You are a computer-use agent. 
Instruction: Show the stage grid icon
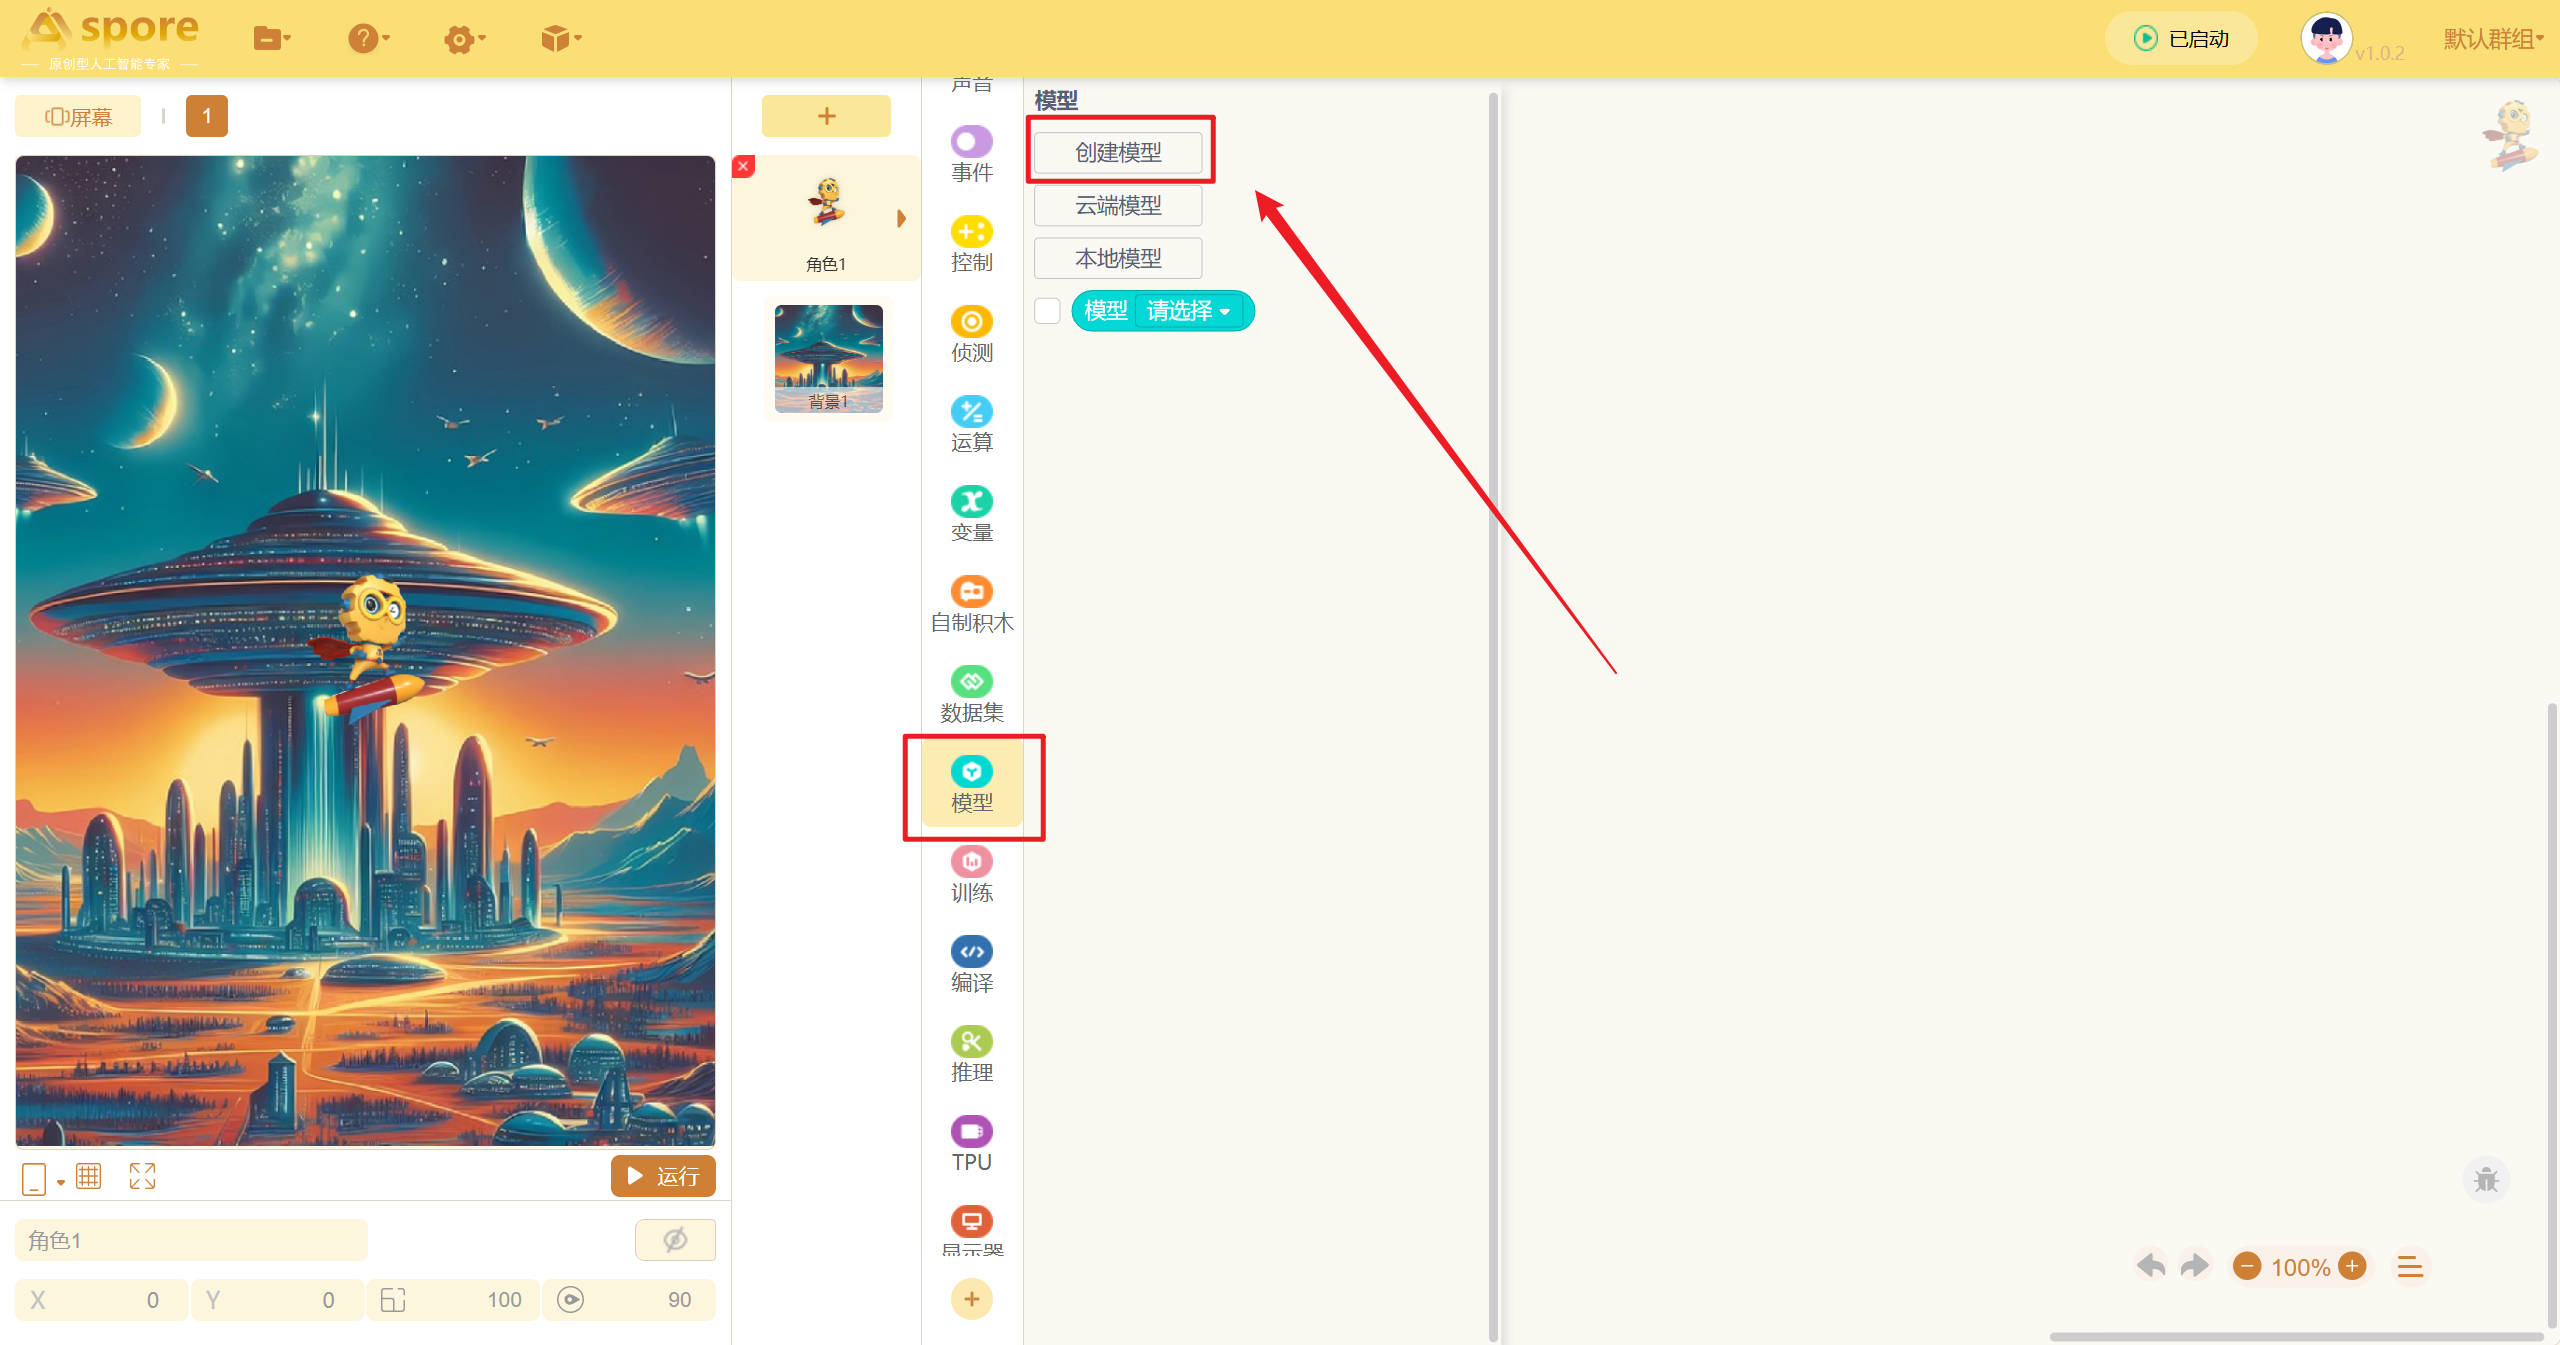click(x=89, y=1176)
